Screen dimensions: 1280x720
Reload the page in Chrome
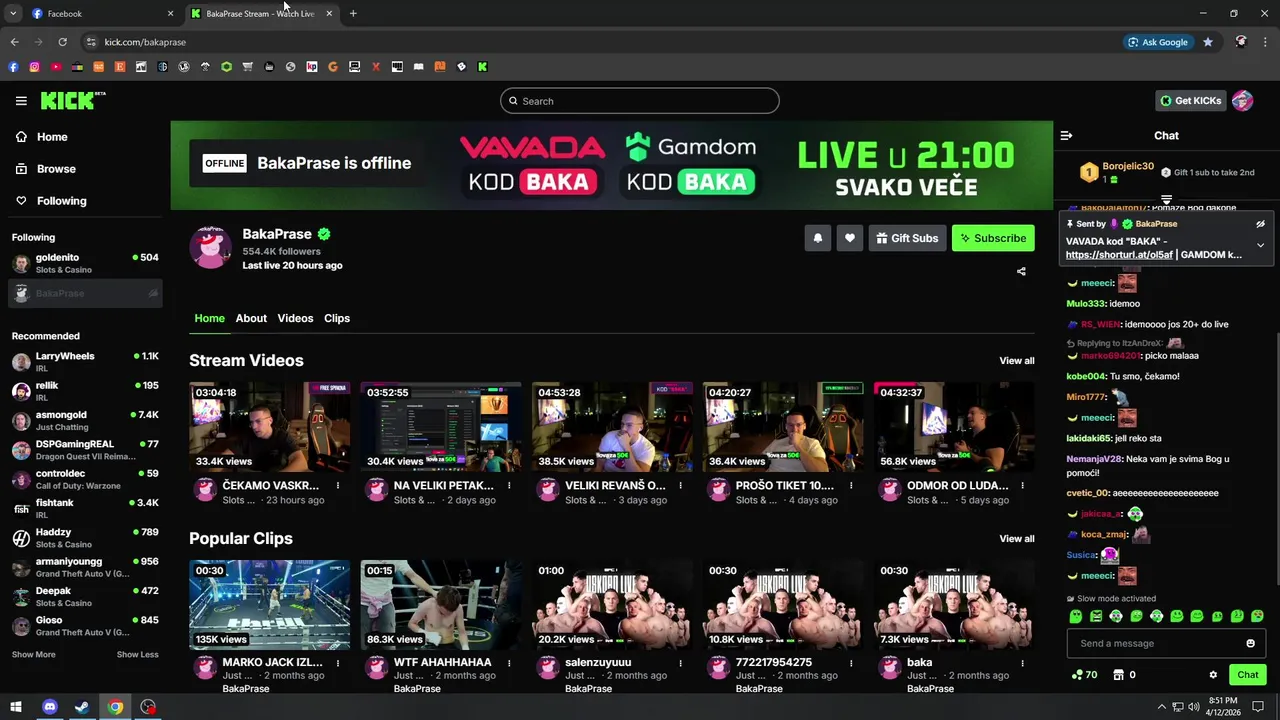click(x=62, y=42)
